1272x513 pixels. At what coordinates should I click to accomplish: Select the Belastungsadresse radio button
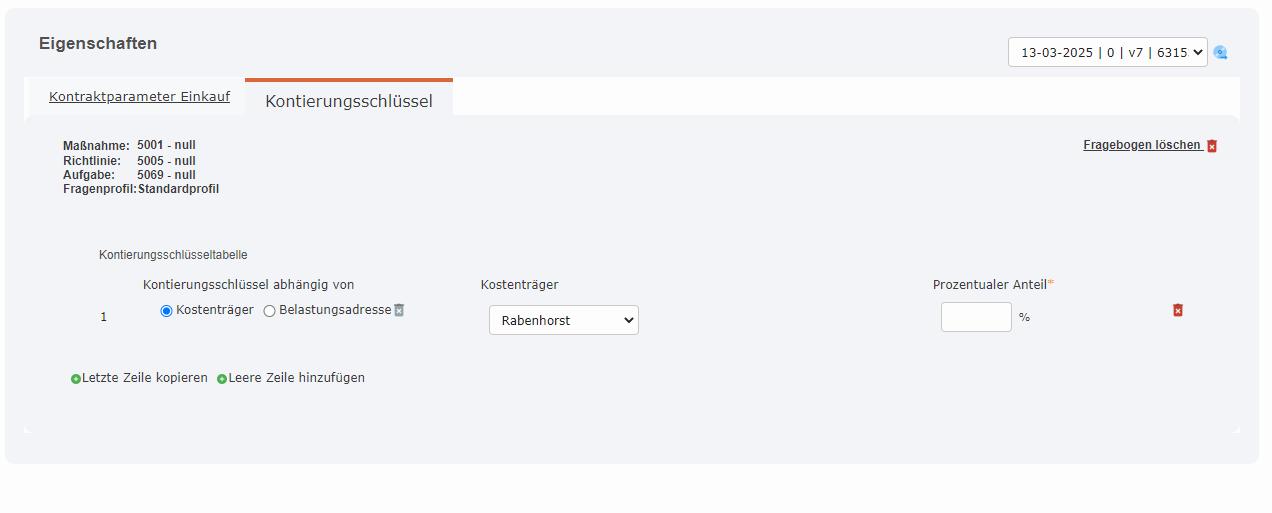(269, 311)
